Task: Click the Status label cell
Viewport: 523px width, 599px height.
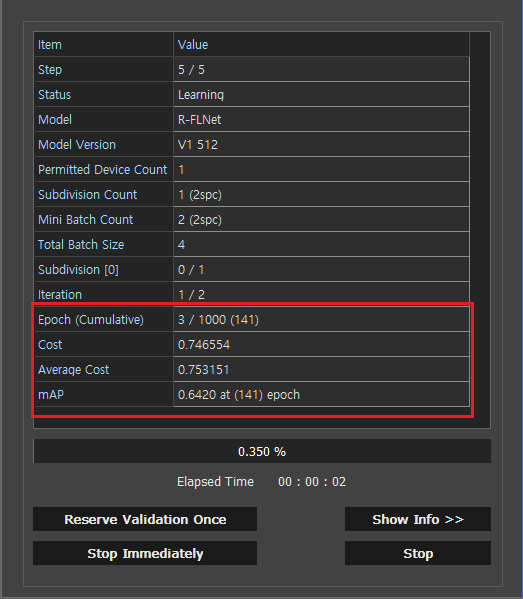Action: (x=104, y=94)
